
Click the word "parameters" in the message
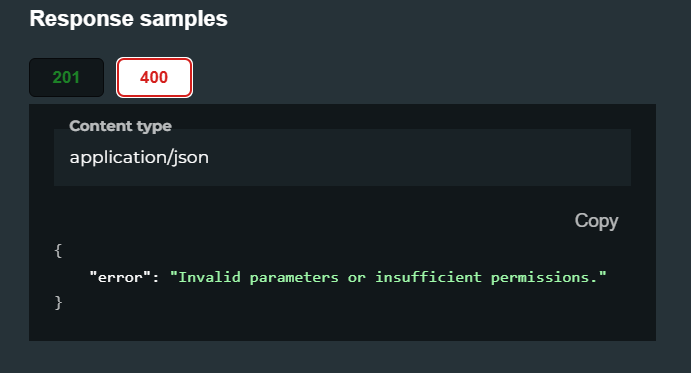tap(294, 277)
